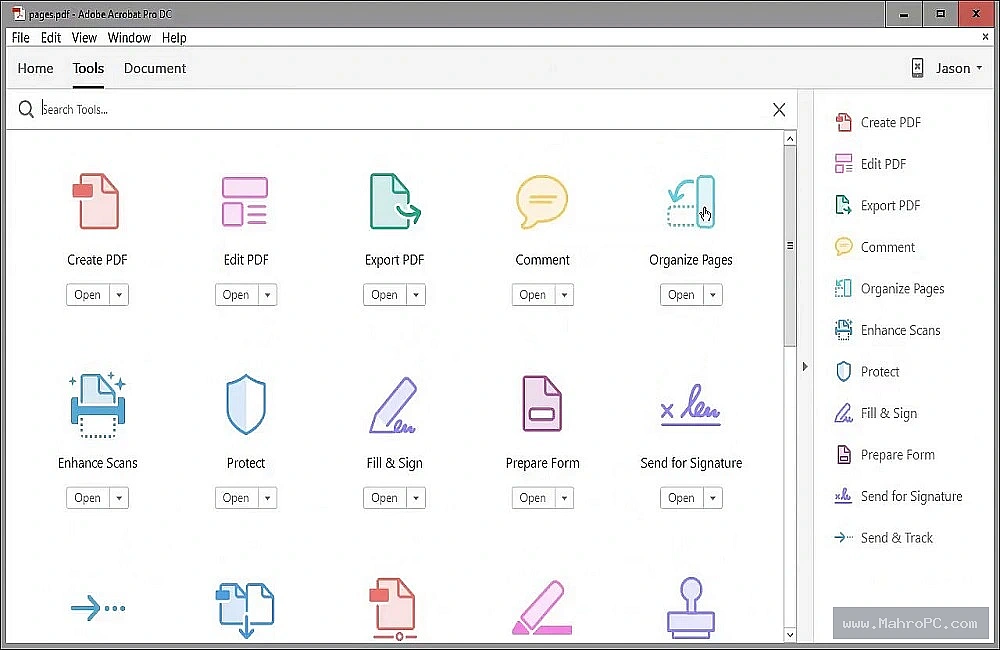
Task: Click Open button under Edit PDF
Action: pyautogui.click(x=236, y=295)
